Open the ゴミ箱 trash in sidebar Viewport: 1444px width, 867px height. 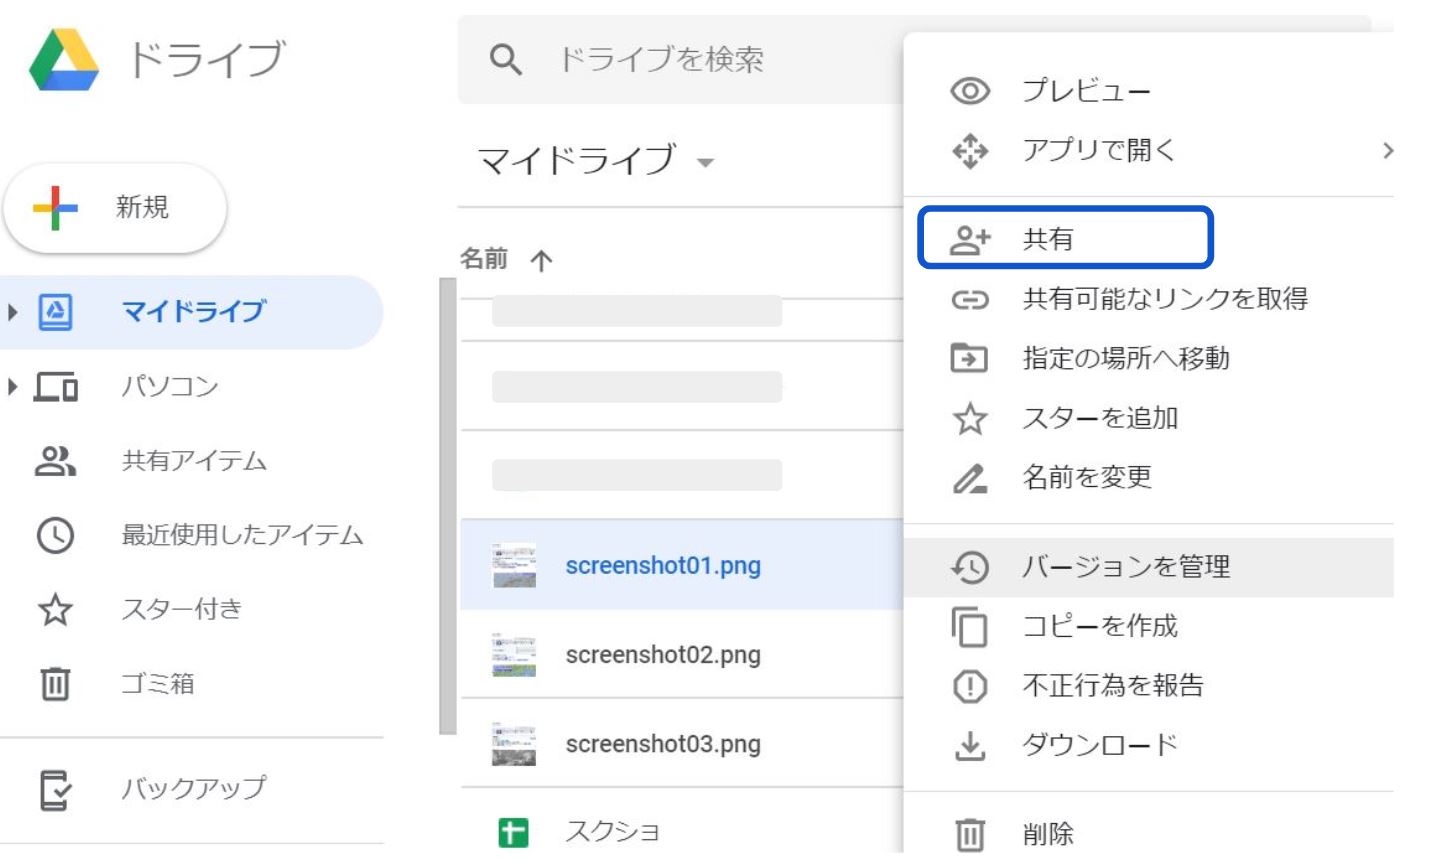[x=157, y=684]
